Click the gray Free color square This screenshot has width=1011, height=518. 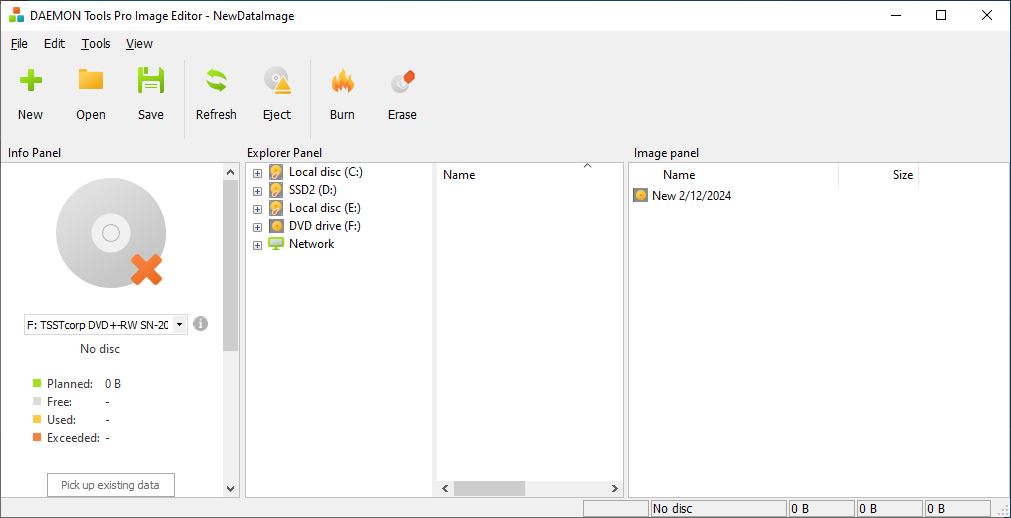click(37, 402)
